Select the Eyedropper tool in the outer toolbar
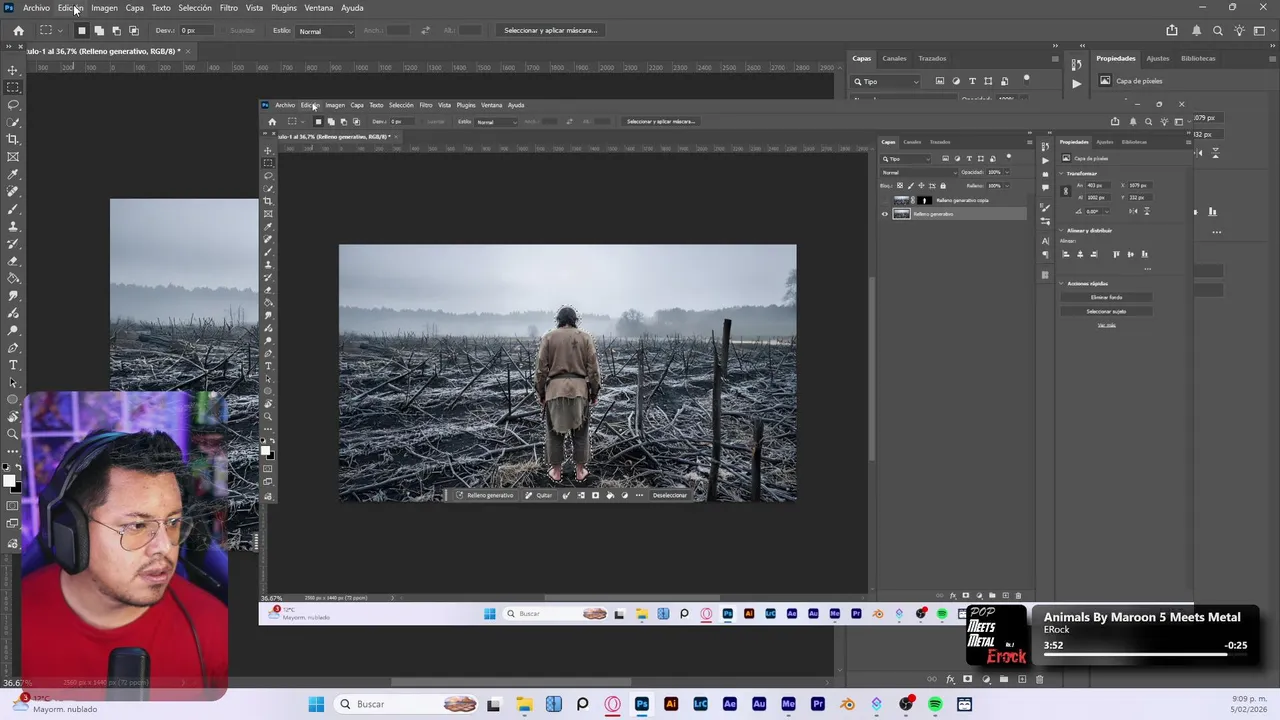Viewport: 1280px width, 720px height. pyautogui.click(x=13, y=174)
